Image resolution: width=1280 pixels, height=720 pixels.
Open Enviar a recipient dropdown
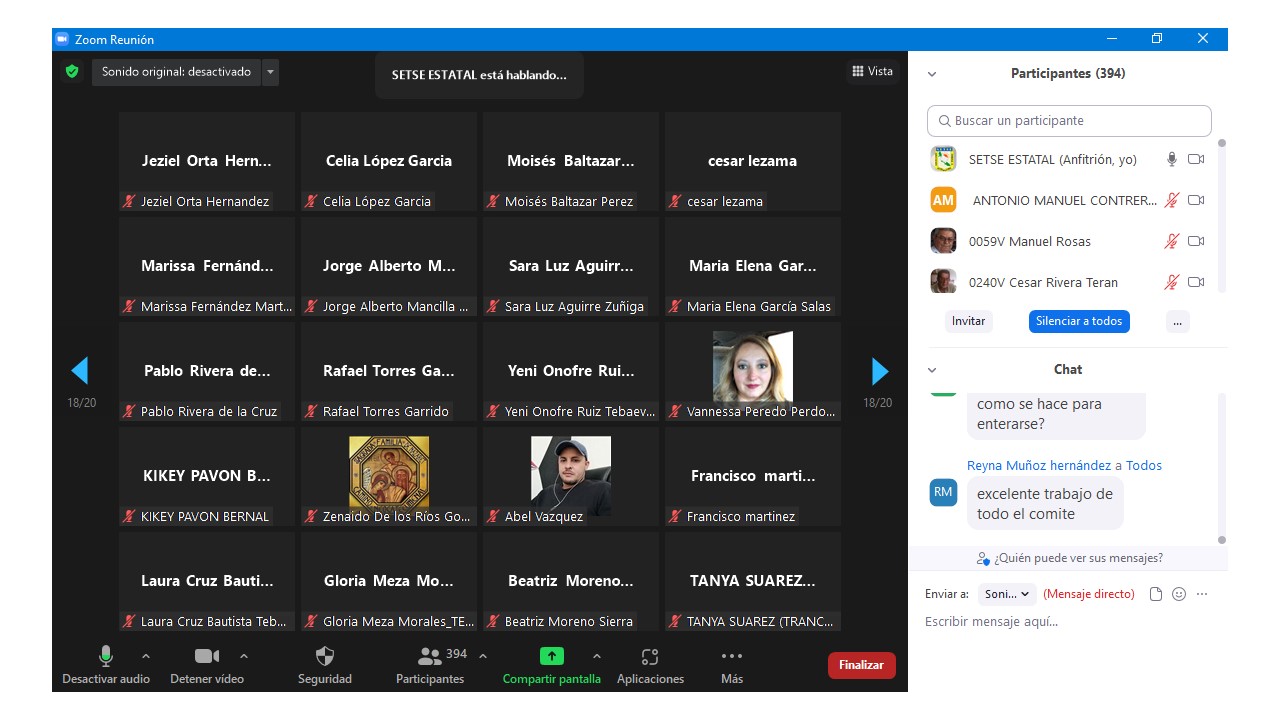[1007, 594]
